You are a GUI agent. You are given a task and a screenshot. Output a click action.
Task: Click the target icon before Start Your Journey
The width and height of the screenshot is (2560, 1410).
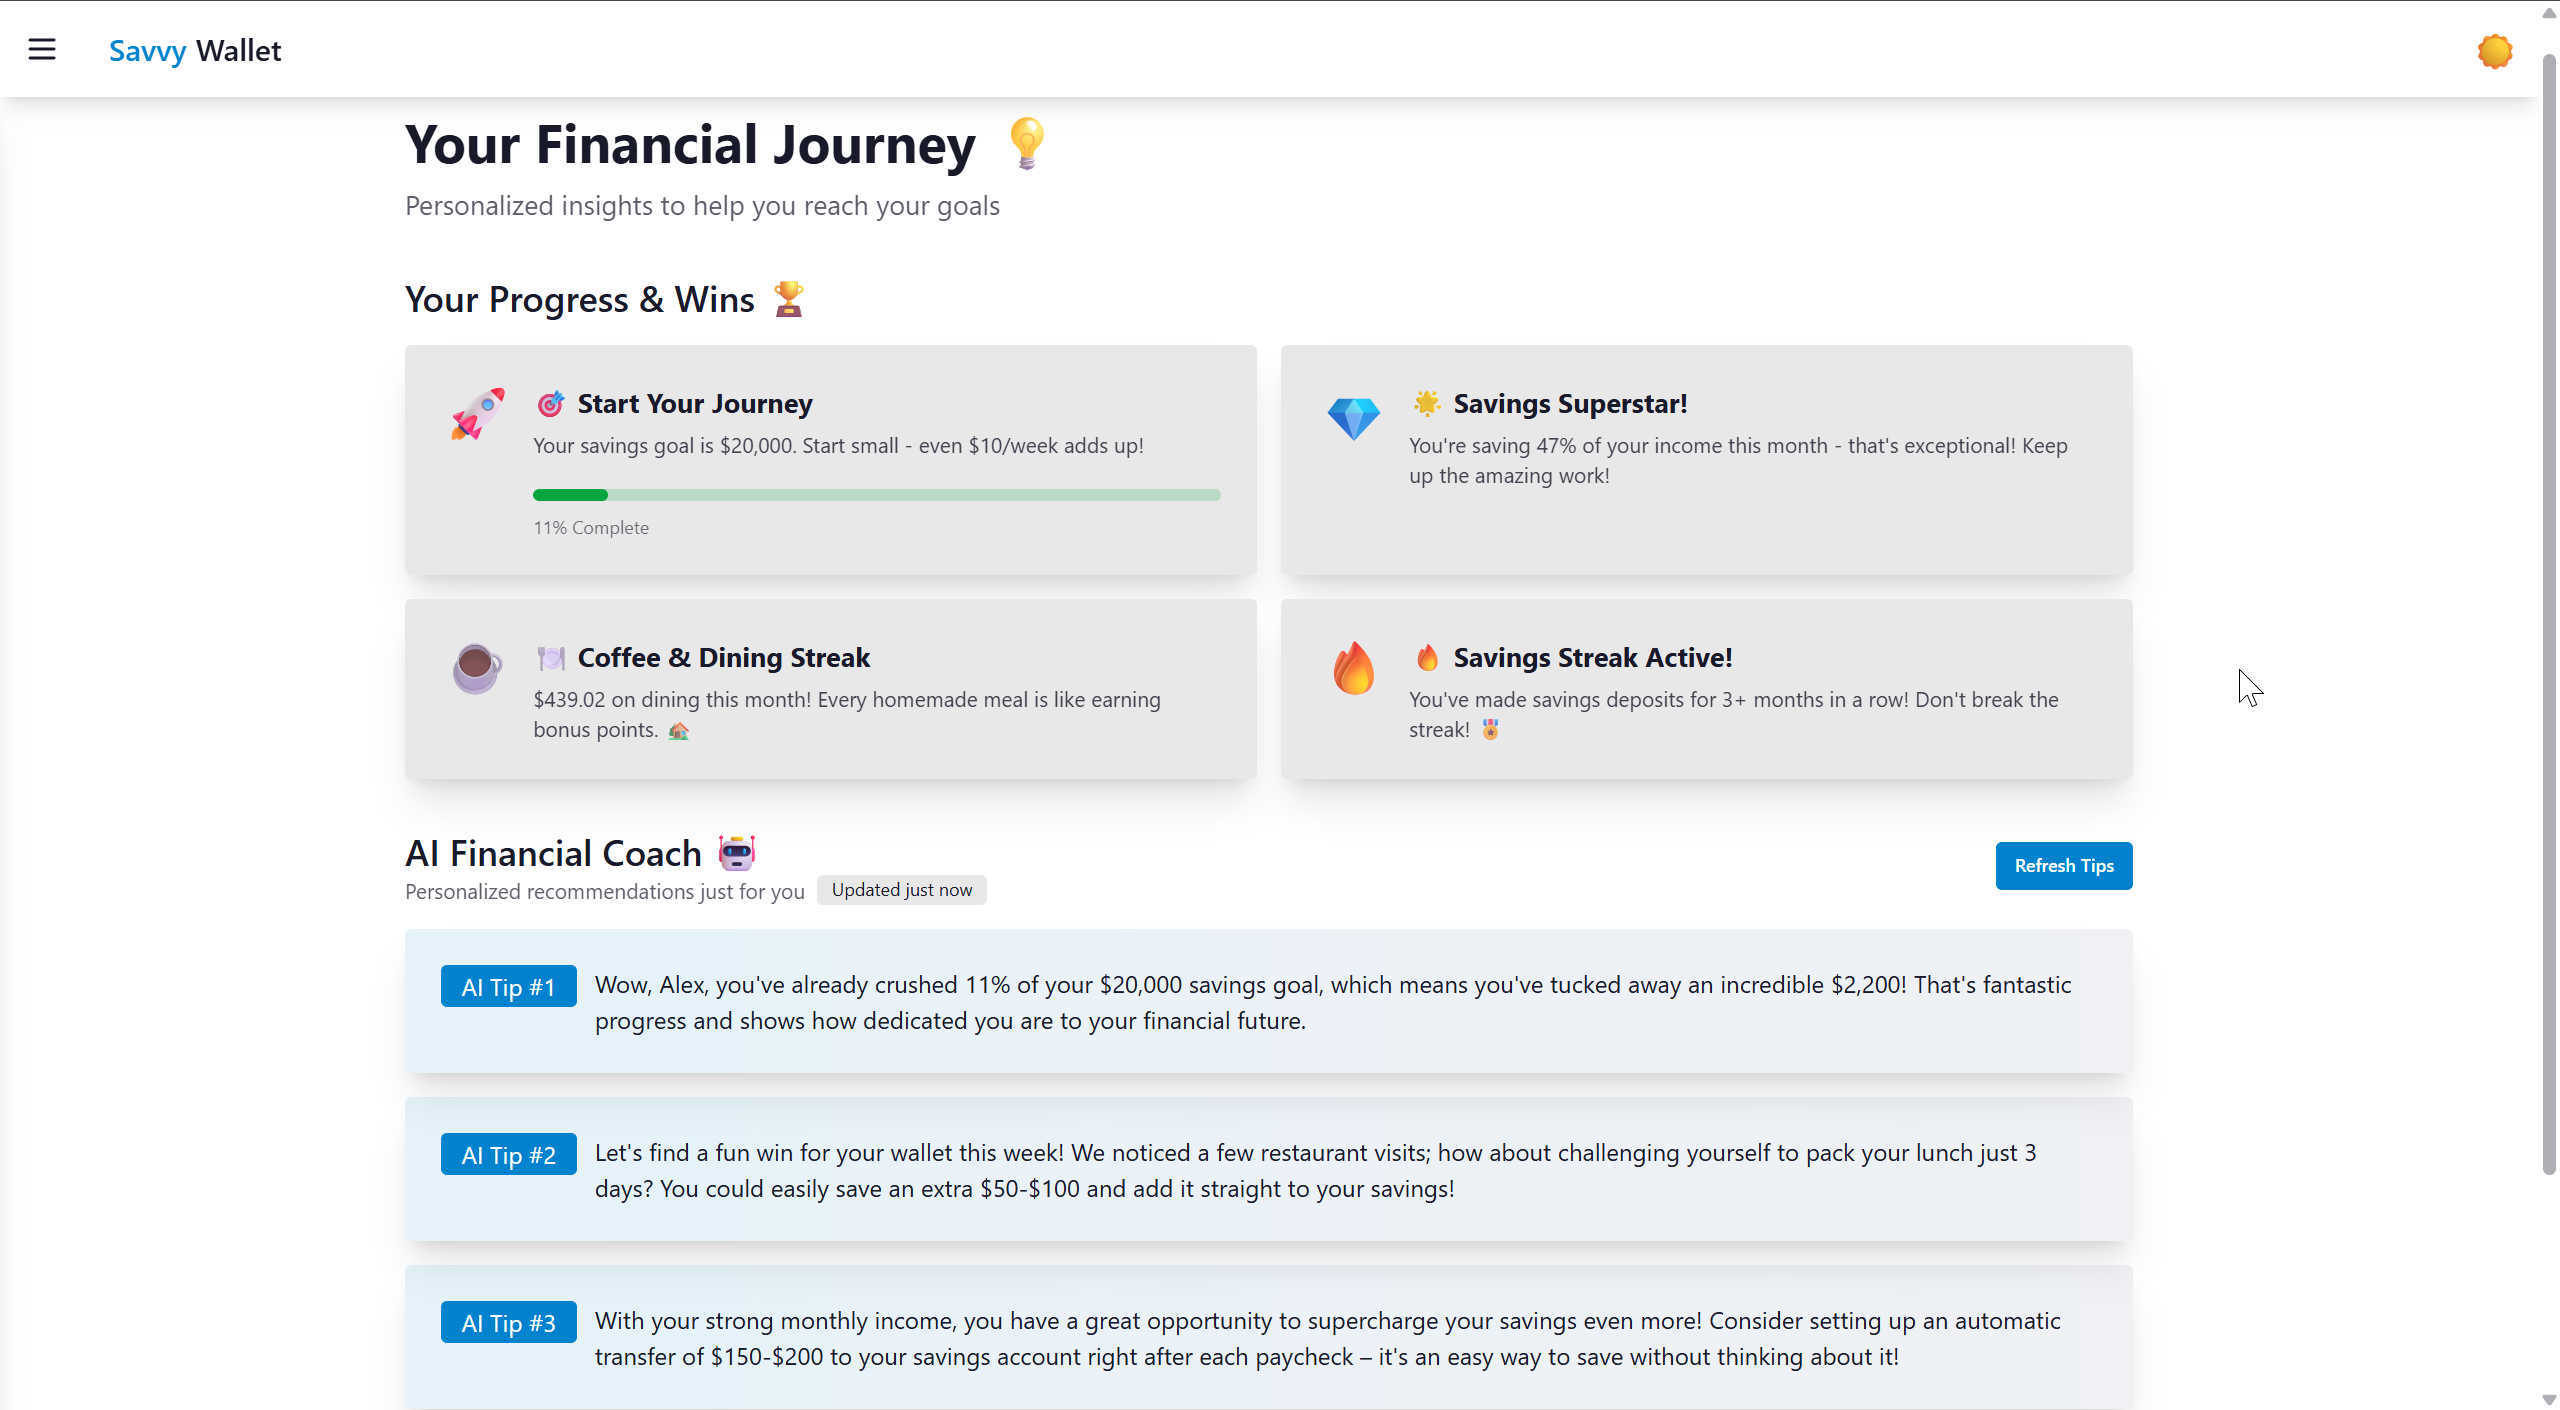tap(550, 404)
